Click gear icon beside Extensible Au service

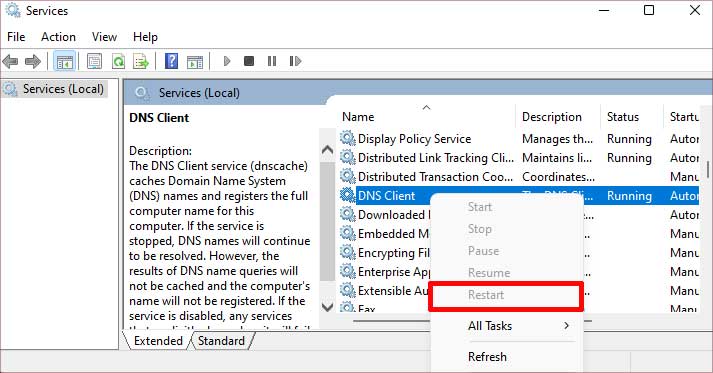pos(347,290)
